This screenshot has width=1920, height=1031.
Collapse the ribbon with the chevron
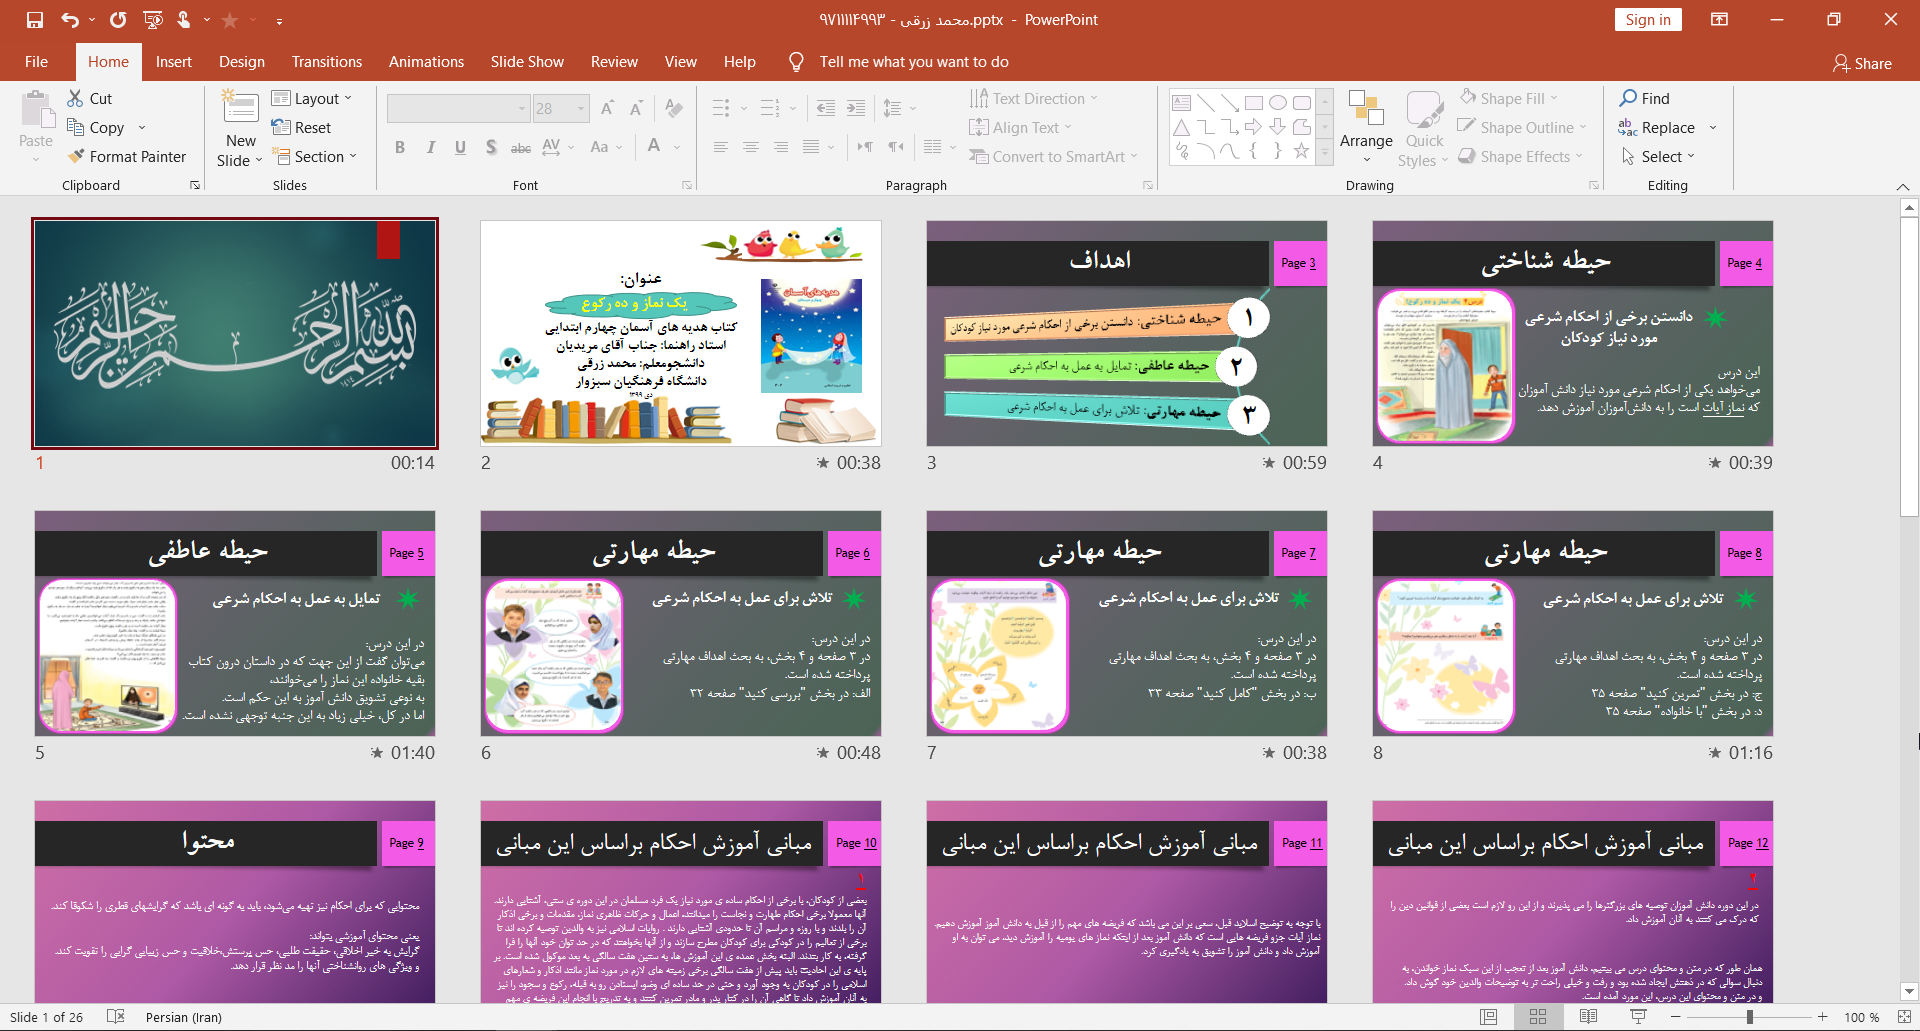coord(1902,187)
